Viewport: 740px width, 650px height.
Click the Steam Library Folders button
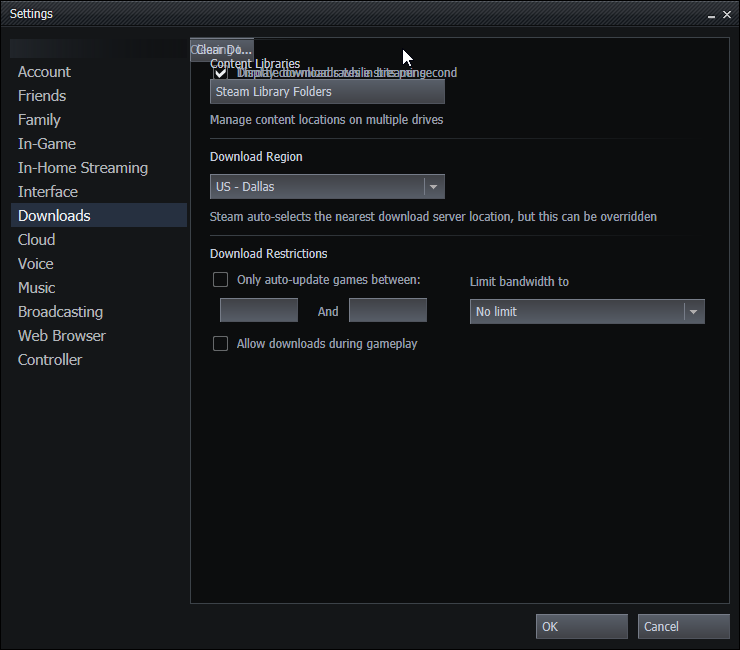[327, 92]
